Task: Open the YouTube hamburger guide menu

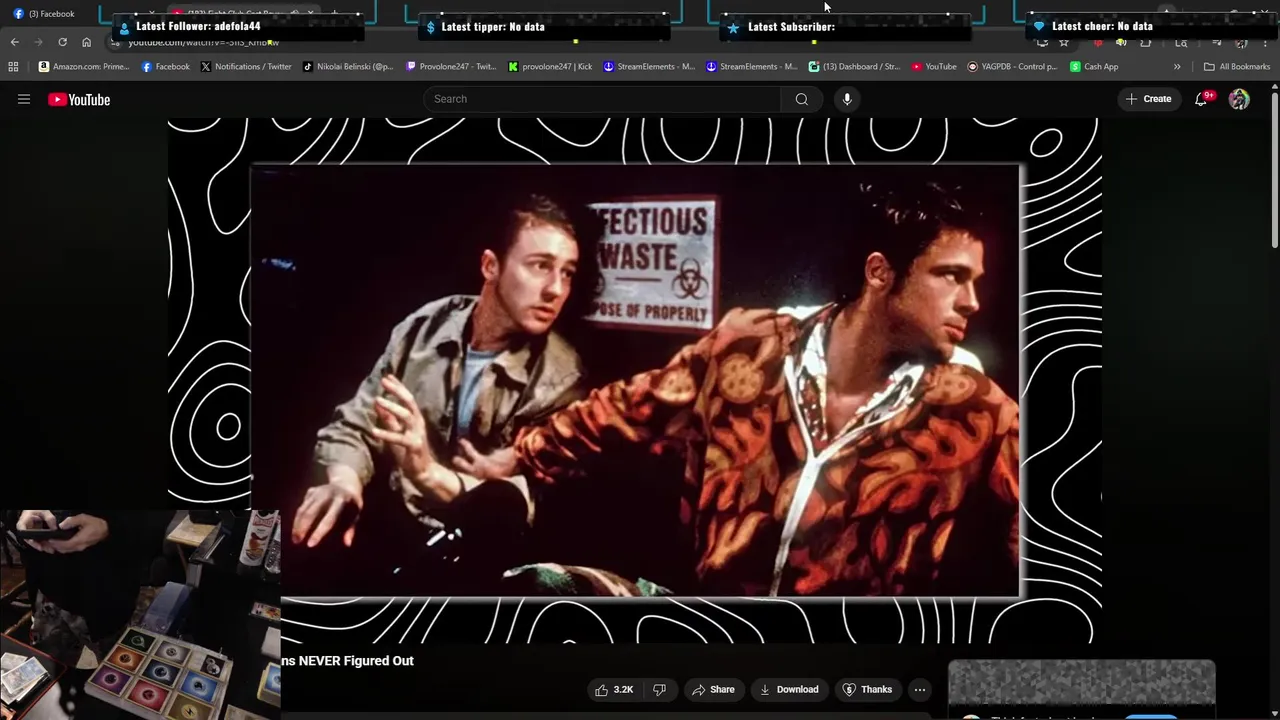Action: coord(24,99)
